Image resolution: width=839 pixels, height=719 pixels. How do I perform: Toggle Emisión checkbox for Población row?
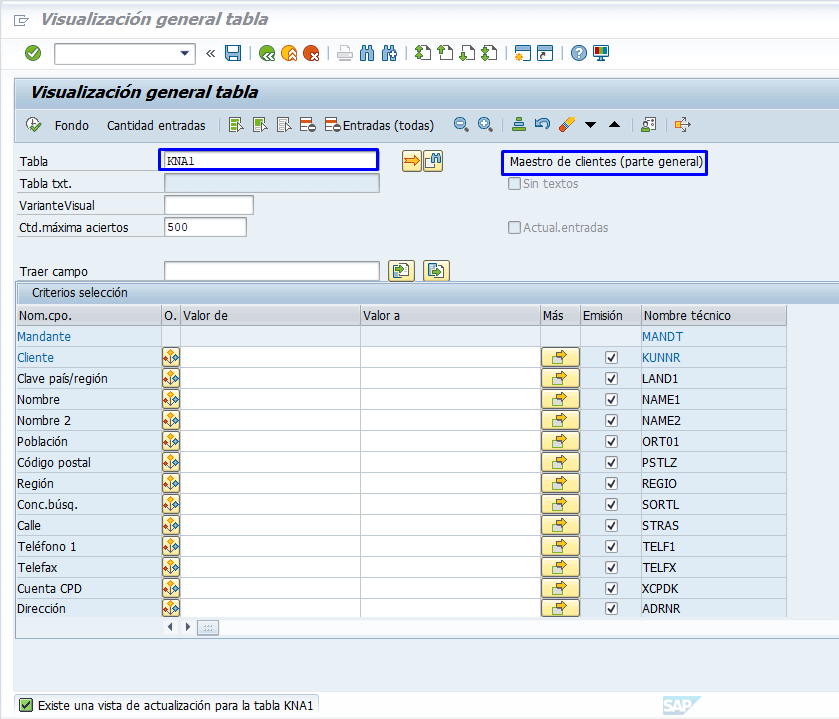[x=611, y=441]
